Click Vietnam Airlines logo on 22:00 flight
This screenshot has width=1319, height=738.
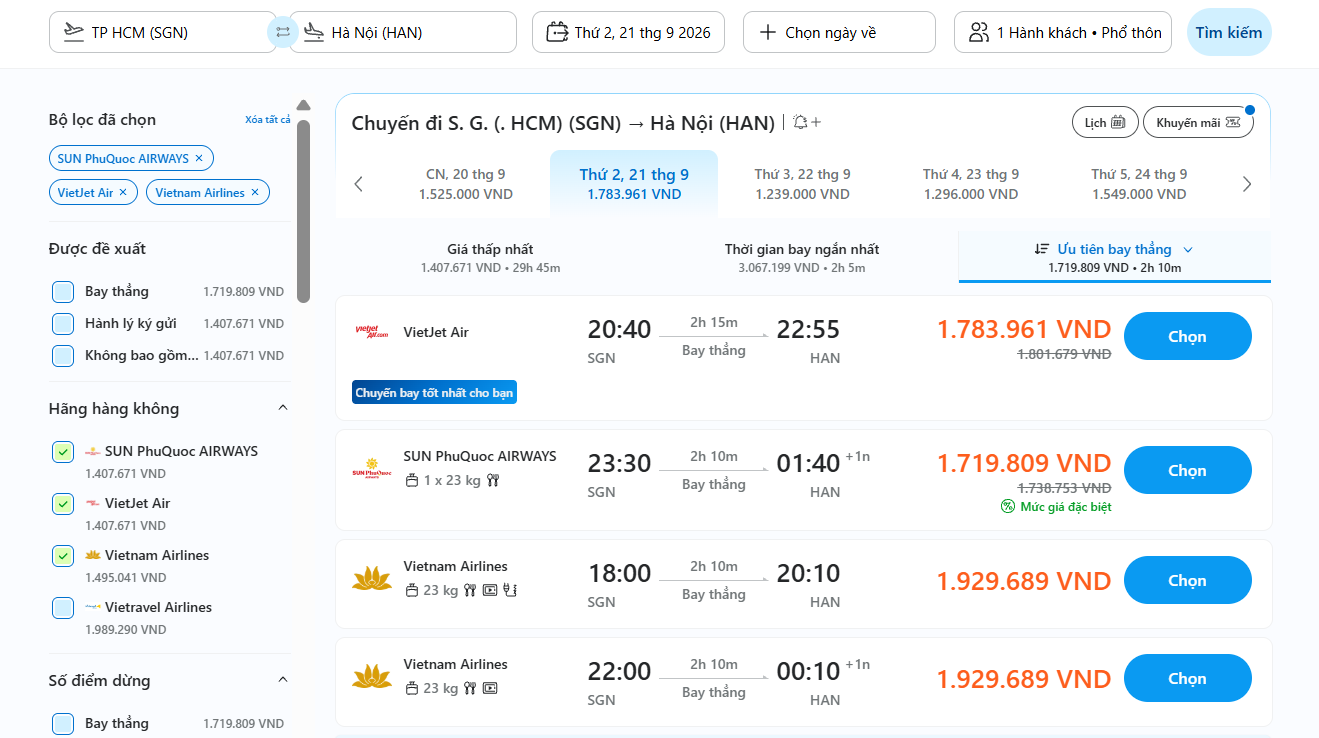tap(372, 677)
